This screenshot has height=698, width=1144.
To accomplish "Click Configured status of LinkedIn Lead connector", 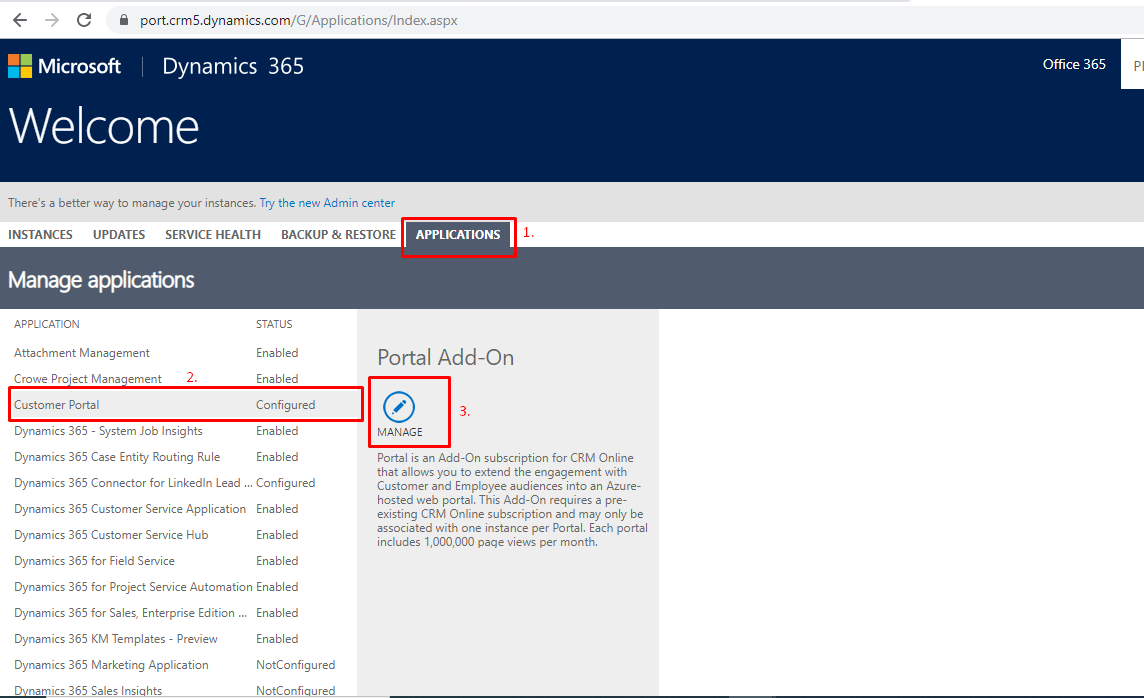I will 285,483.
